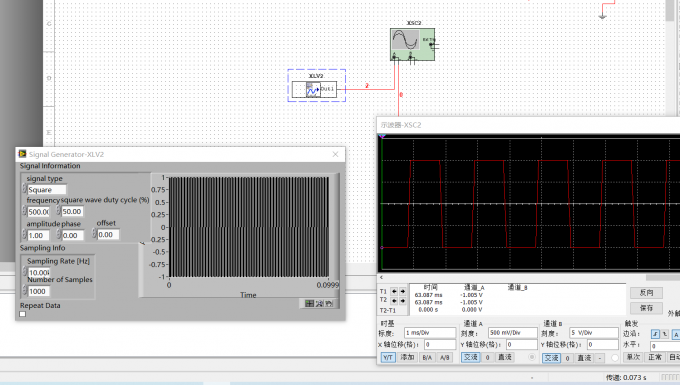Move T1 cursor right with arrow
680x385 pixels.
point(403,291)
